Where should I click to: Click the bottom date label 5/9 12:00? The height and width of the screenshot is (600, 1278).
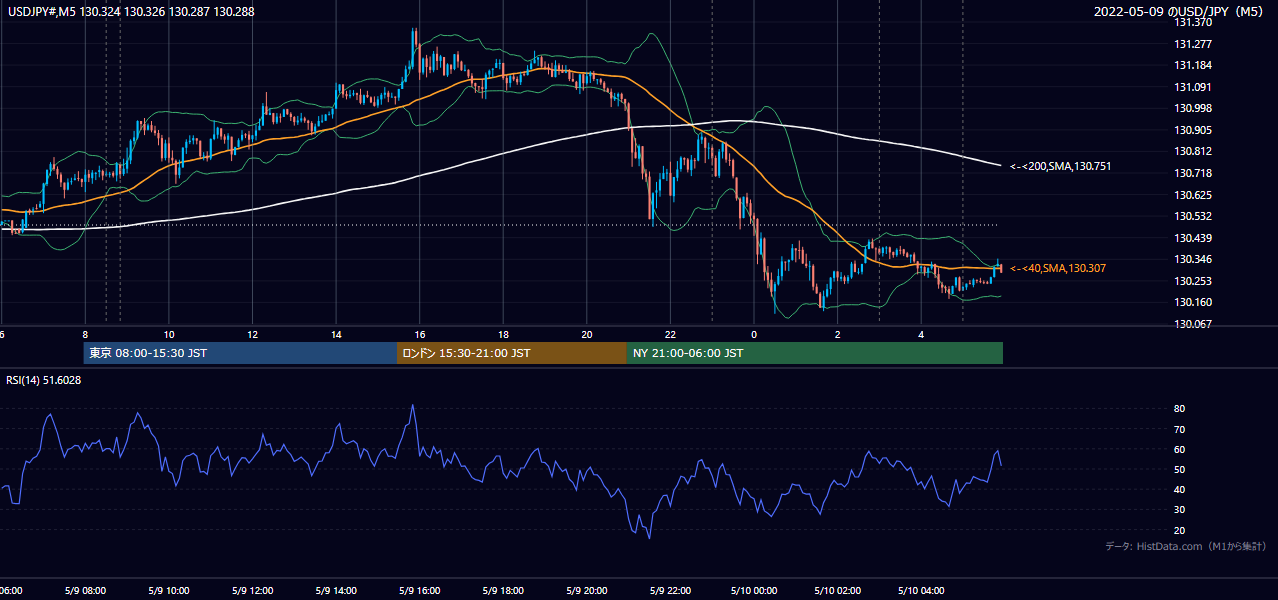[x=252, y=590]
